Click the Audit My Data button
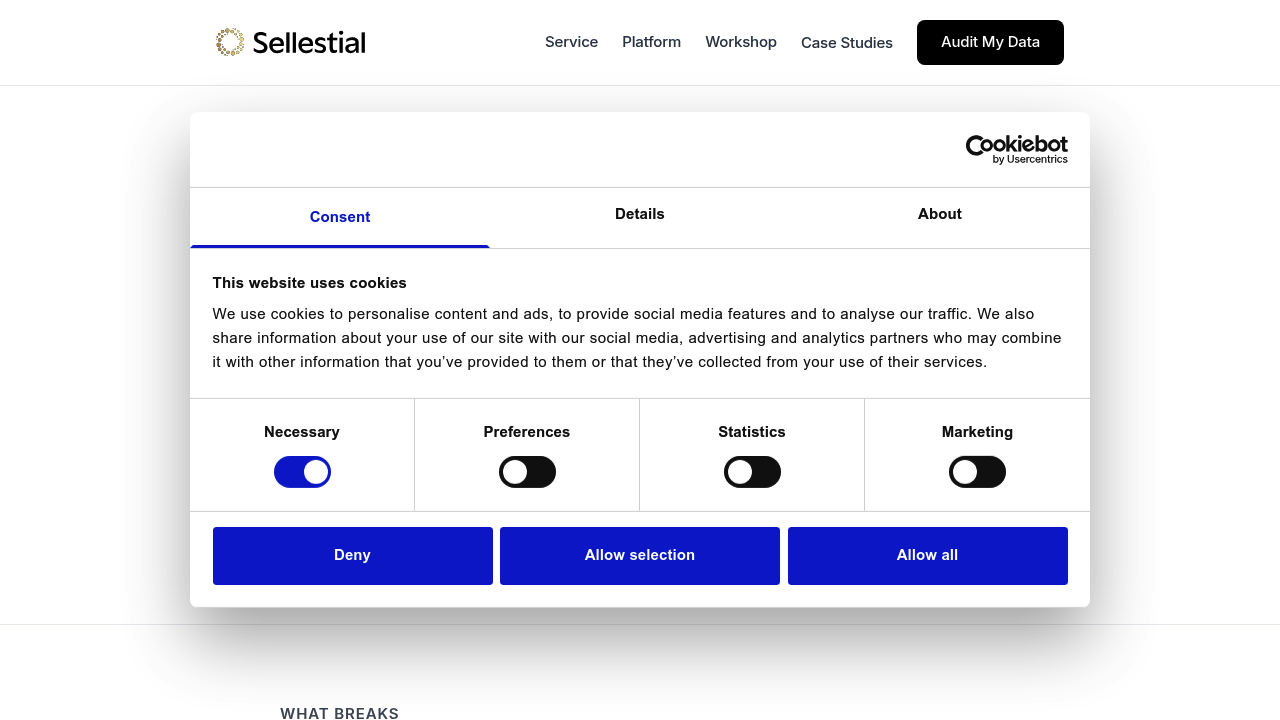Screen dimensions: 1280x720 990,42
